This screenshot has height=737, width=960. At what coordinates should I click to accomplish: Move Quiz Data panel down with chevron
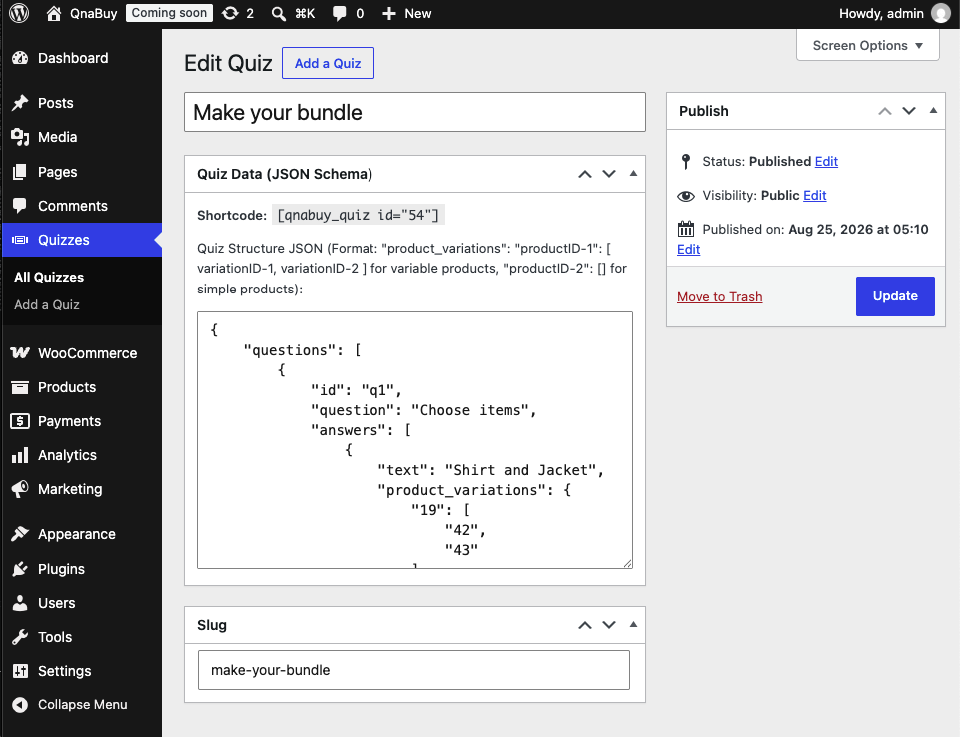(x=609, y=174)
